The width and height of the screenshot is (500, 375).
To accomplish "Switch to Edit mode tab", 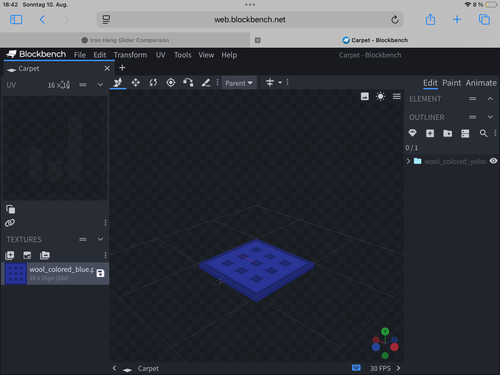I will (430, 83).
